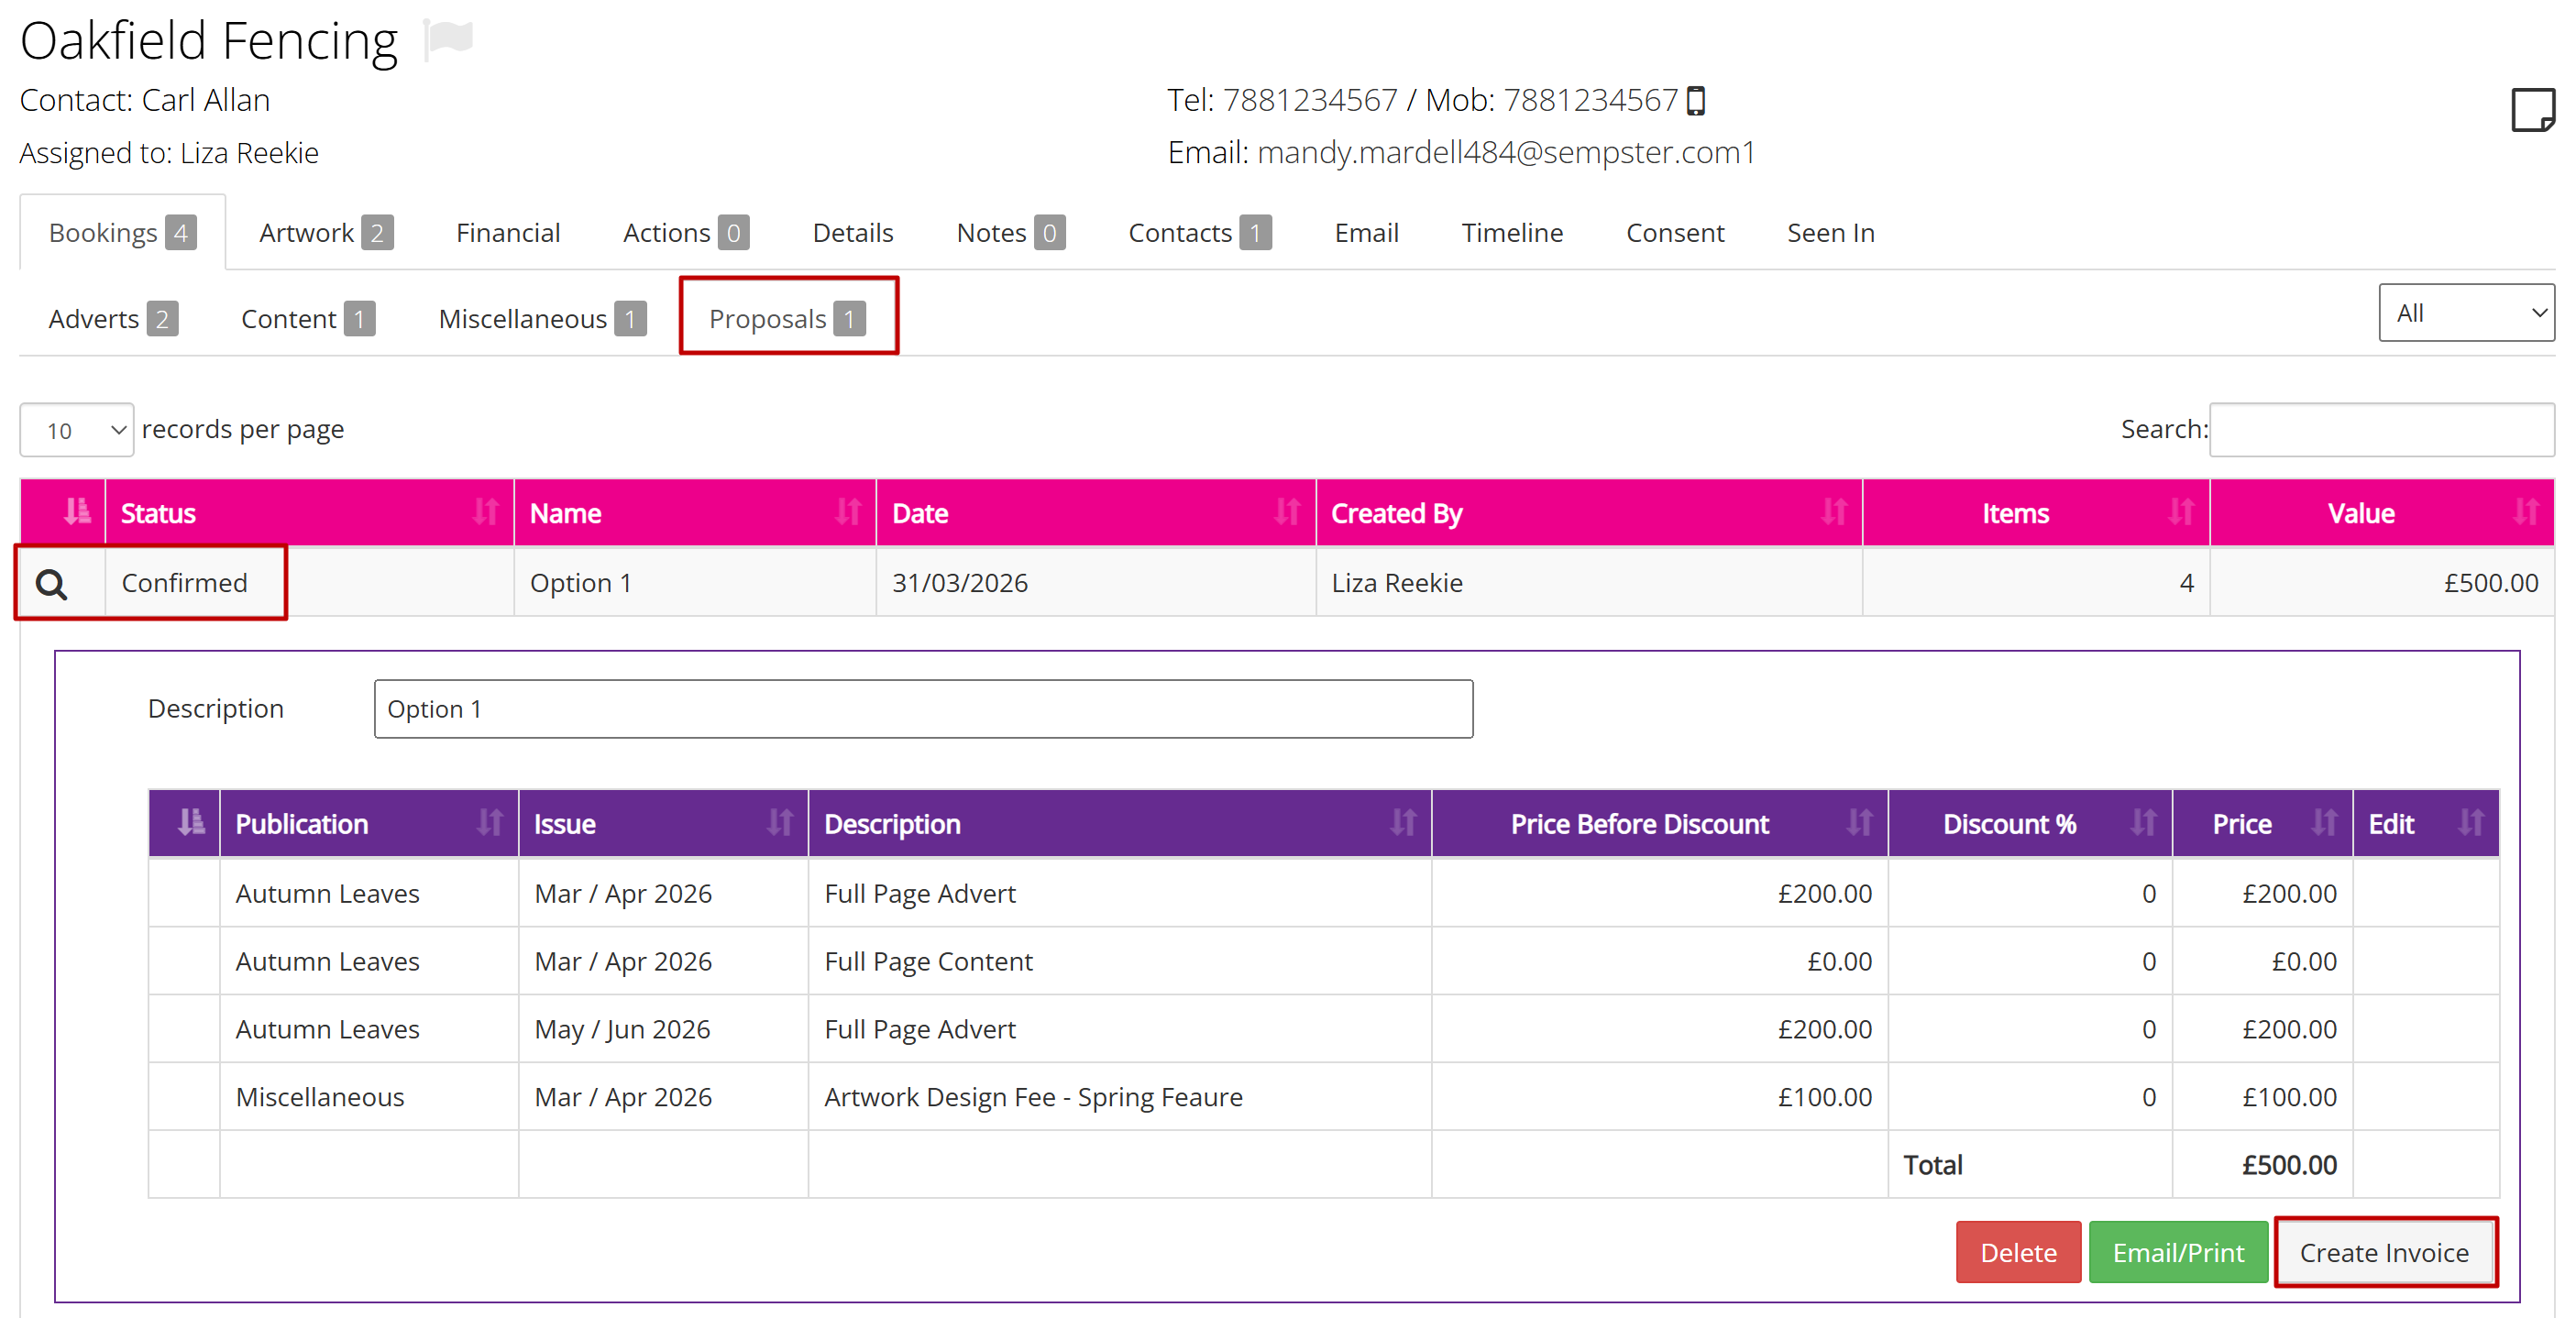Click the £100.00 price before discount cell
This screenshot has height=1318, width=2576.
[x=1660, y=1097]
